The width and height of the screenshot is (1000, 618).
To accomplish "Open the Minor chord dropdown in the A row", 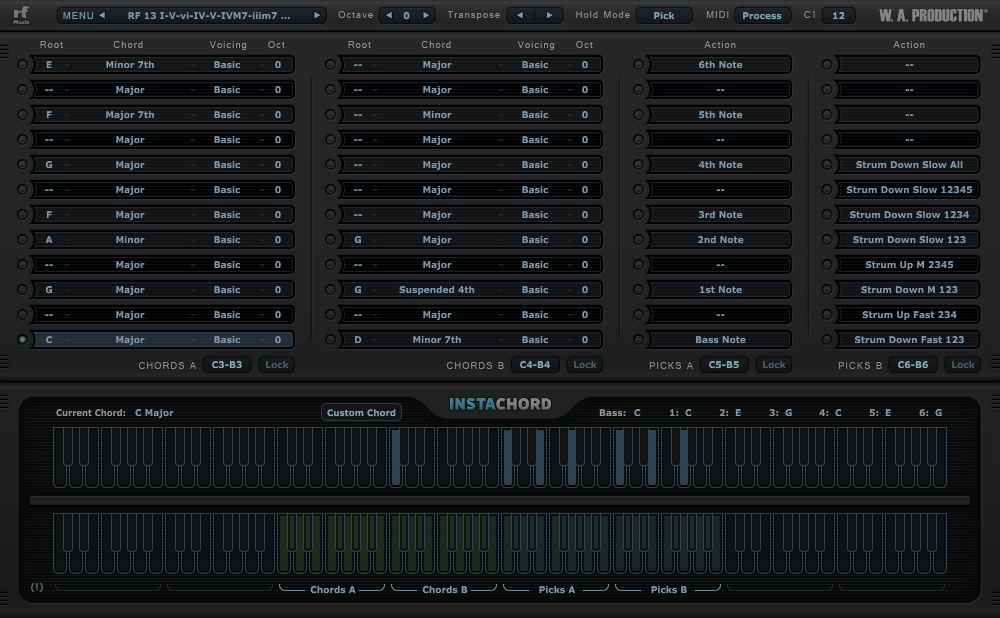I will coord(129,240).
